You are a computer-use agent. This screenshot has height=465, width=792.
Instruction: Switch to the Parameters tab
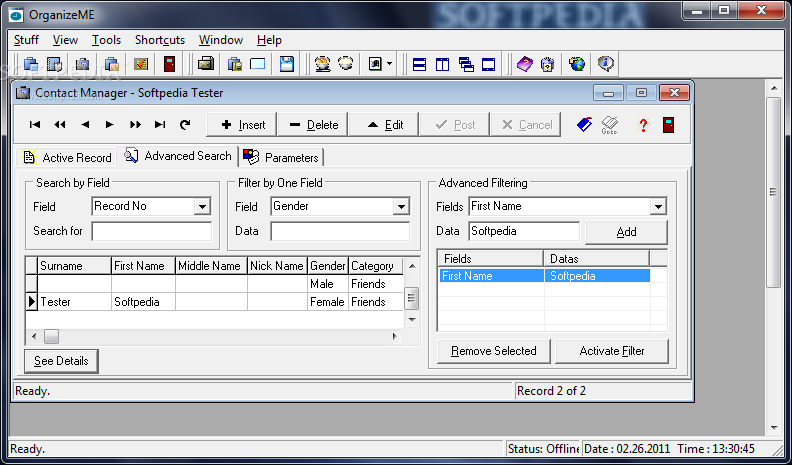tap(281, 158)
